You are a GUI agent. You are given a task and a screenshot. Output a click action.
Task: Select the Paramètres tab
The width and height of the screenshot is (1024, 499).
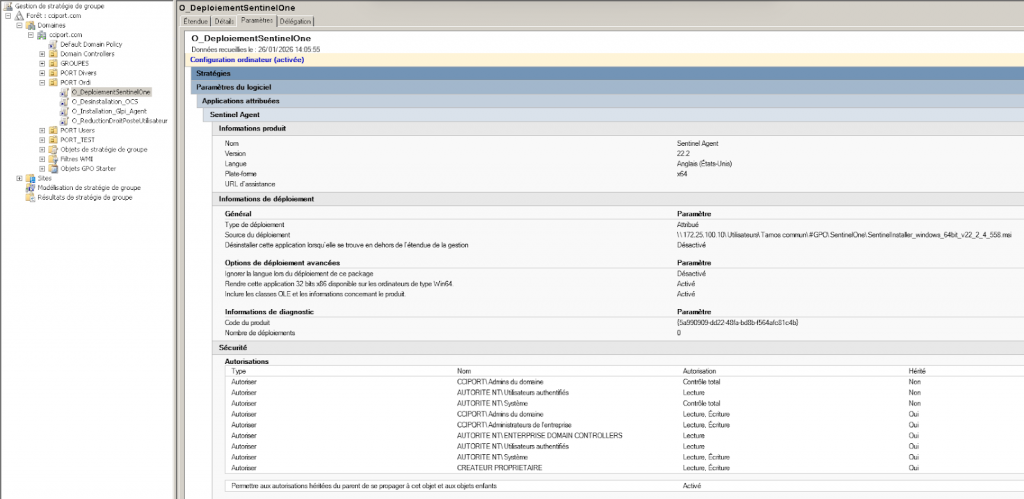pyautogui.click(x=257, y=21)
